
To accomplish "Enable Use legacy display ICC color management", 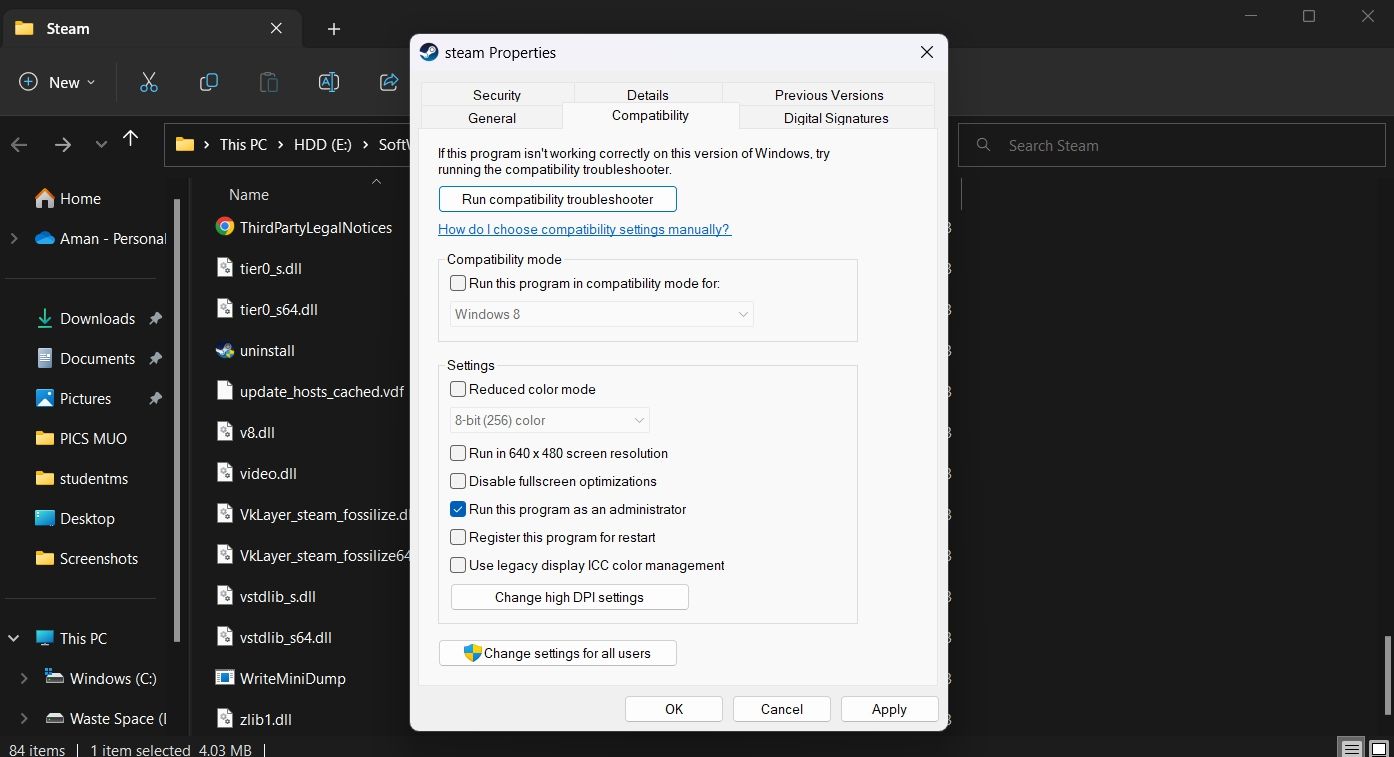I will pyautogui.click(x=458, y=565).
